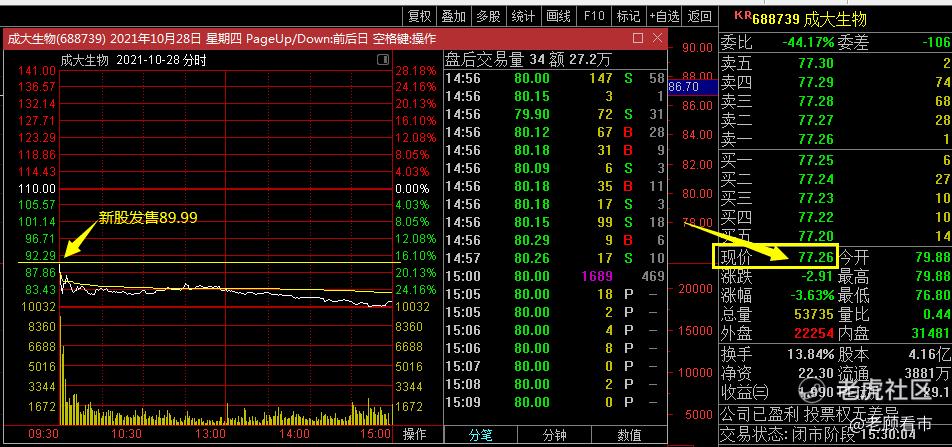
Task: Click the 盘后交易量 34 额 27.2万 header
Action: [x=528, y=59]
